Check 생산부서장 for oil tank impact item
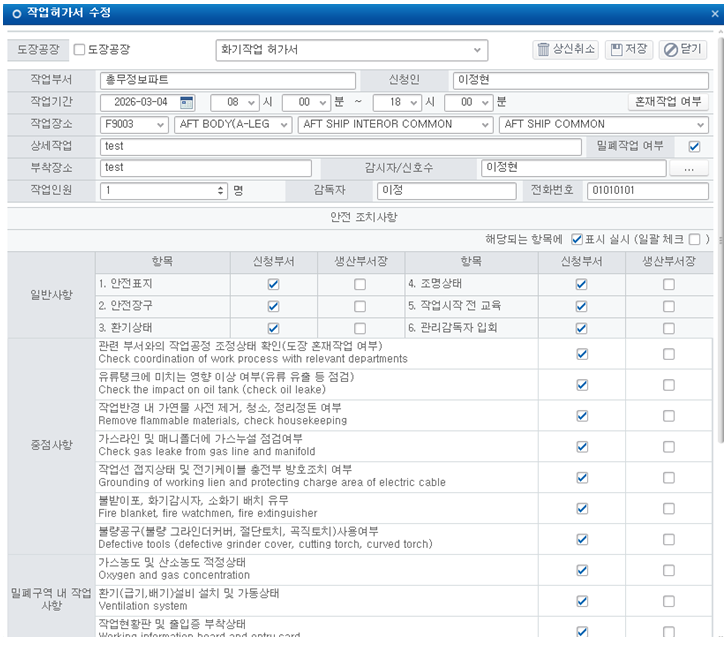The height and width of the screenshot is (651, 726). point(669,385)
